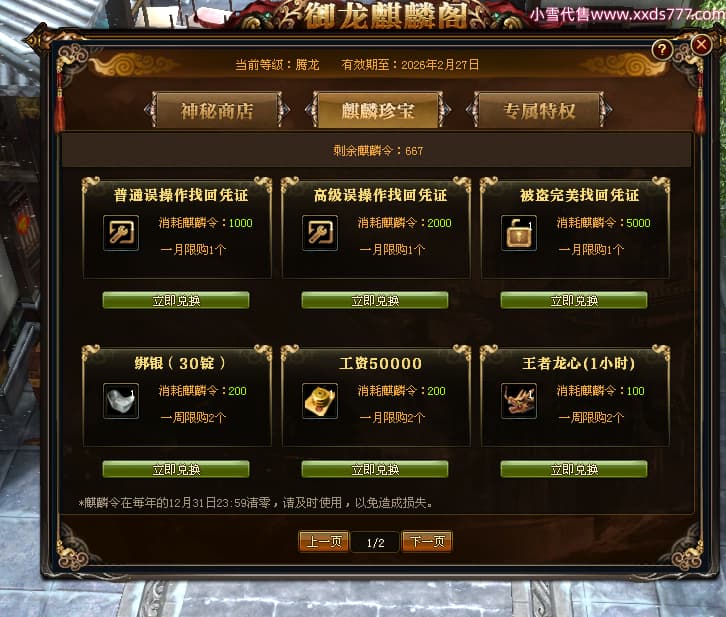
Task: Redeem 王者龙心 with 立即兑换 button
Action: 574,469
